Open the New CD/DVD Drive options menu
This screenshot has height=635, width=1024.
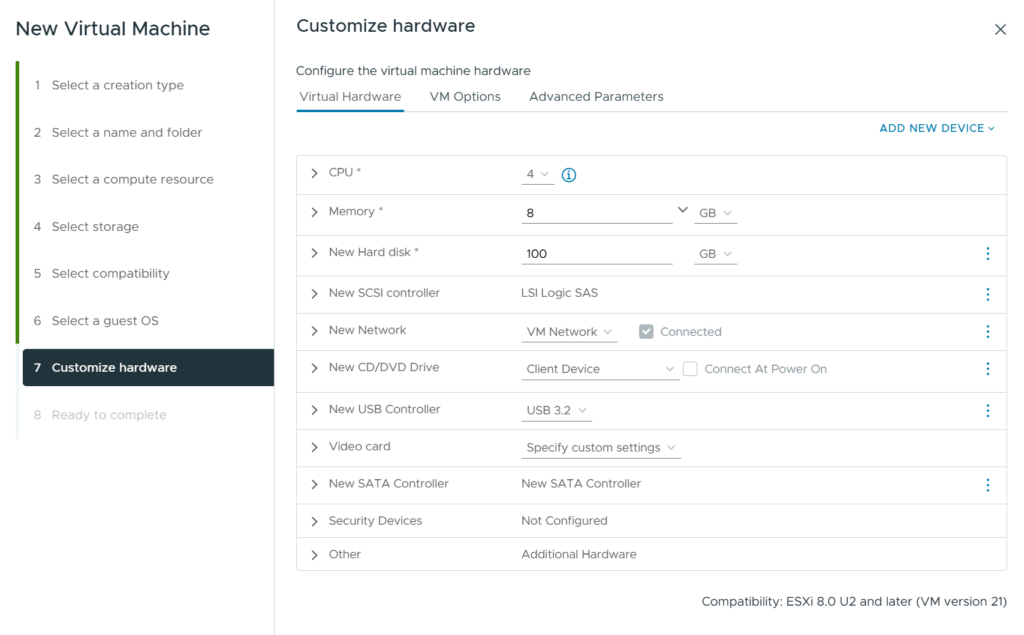pyautogui.click(x=987, y=369)
